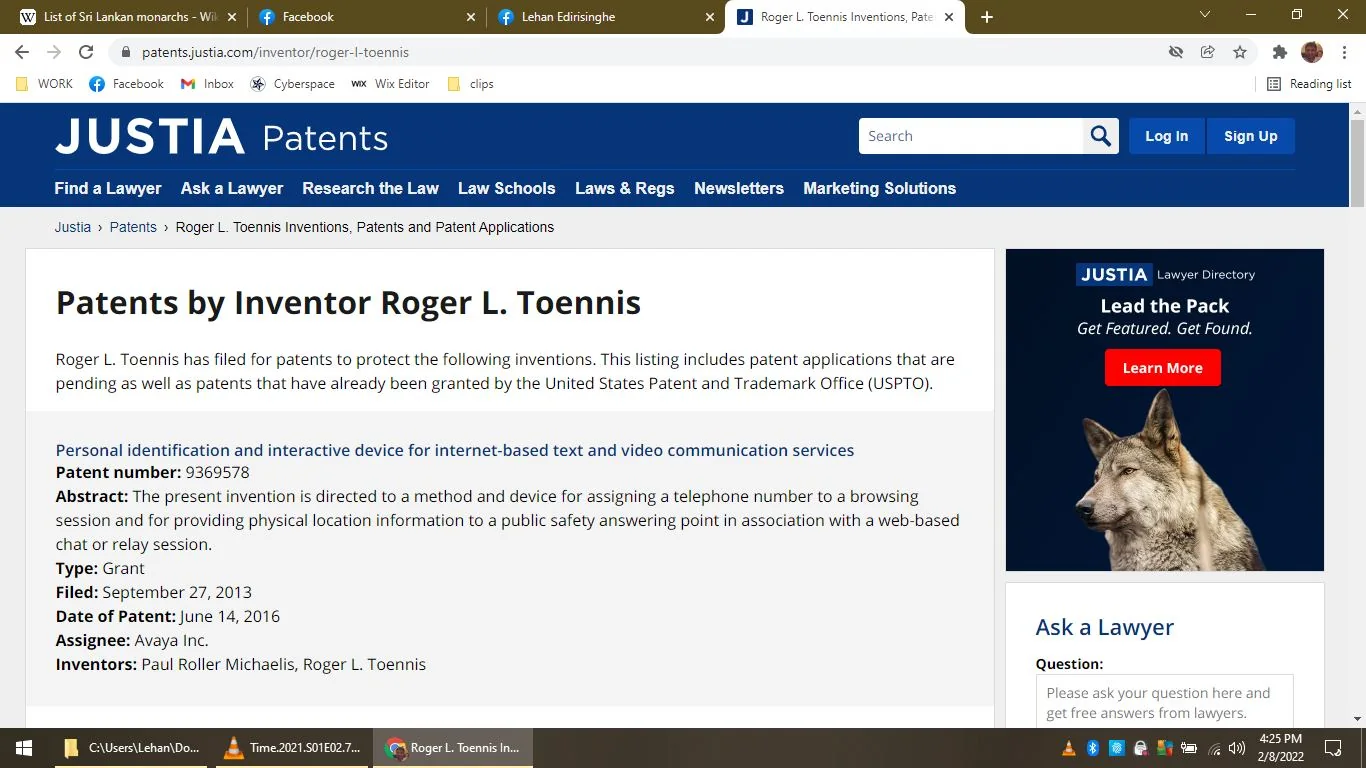1366x768 pixels.
Task: Open the Gmail Inbox bookmark
Action: (207, 84)
